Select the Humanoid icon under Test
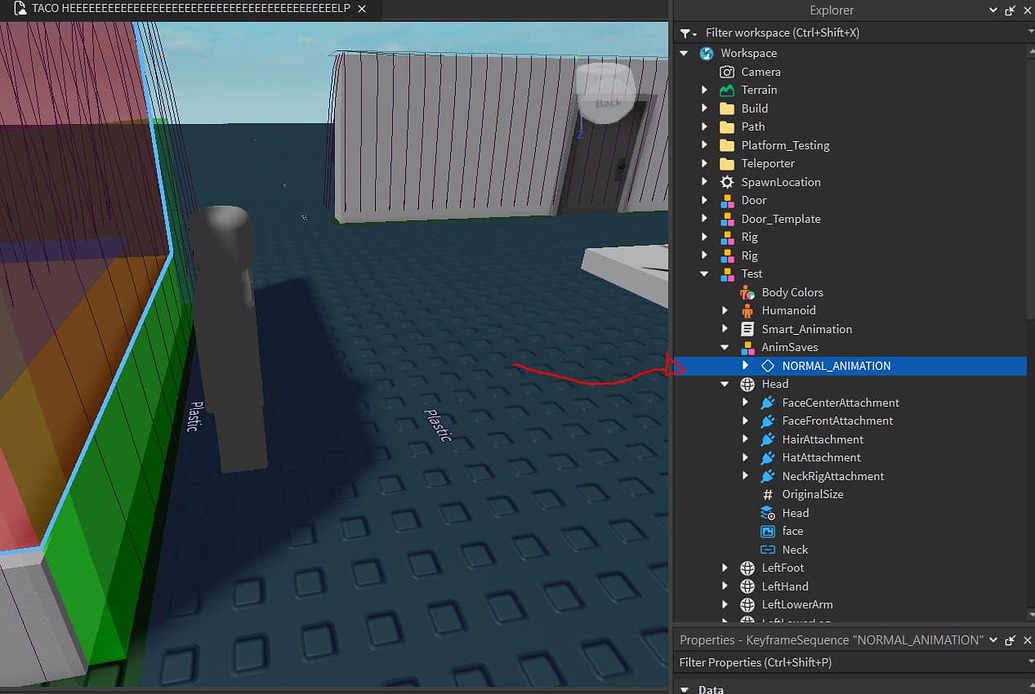The image size is (1035, 694). coord(746,310)
